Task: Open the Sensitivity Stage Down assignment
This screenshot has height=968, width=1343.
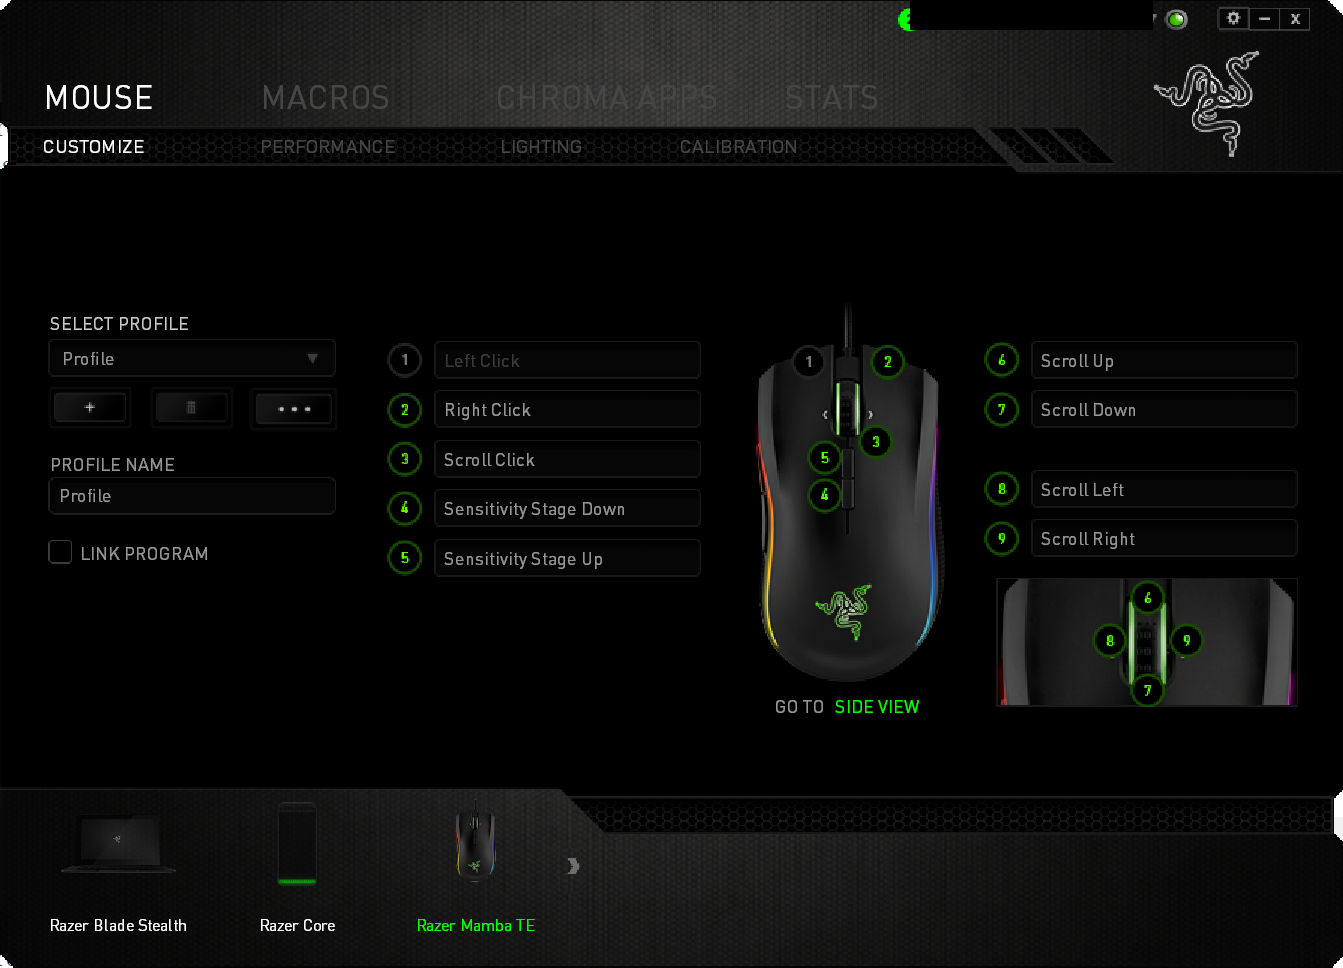Action: tap(567, 508)
